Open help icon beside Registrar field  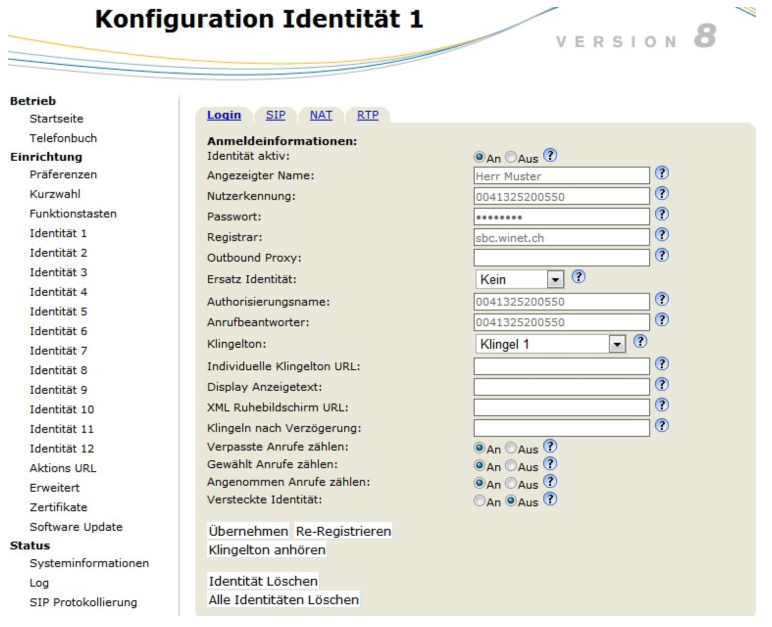click(x=662, y=234)
